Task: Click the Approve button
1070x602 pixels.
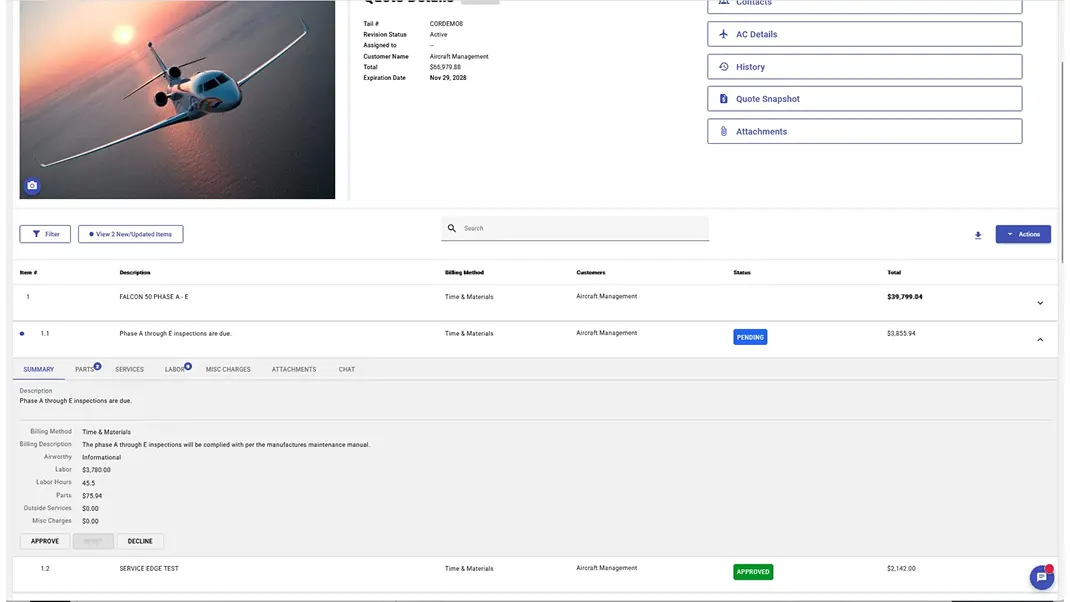Action: pyautogui.click(x=44, y=541)
